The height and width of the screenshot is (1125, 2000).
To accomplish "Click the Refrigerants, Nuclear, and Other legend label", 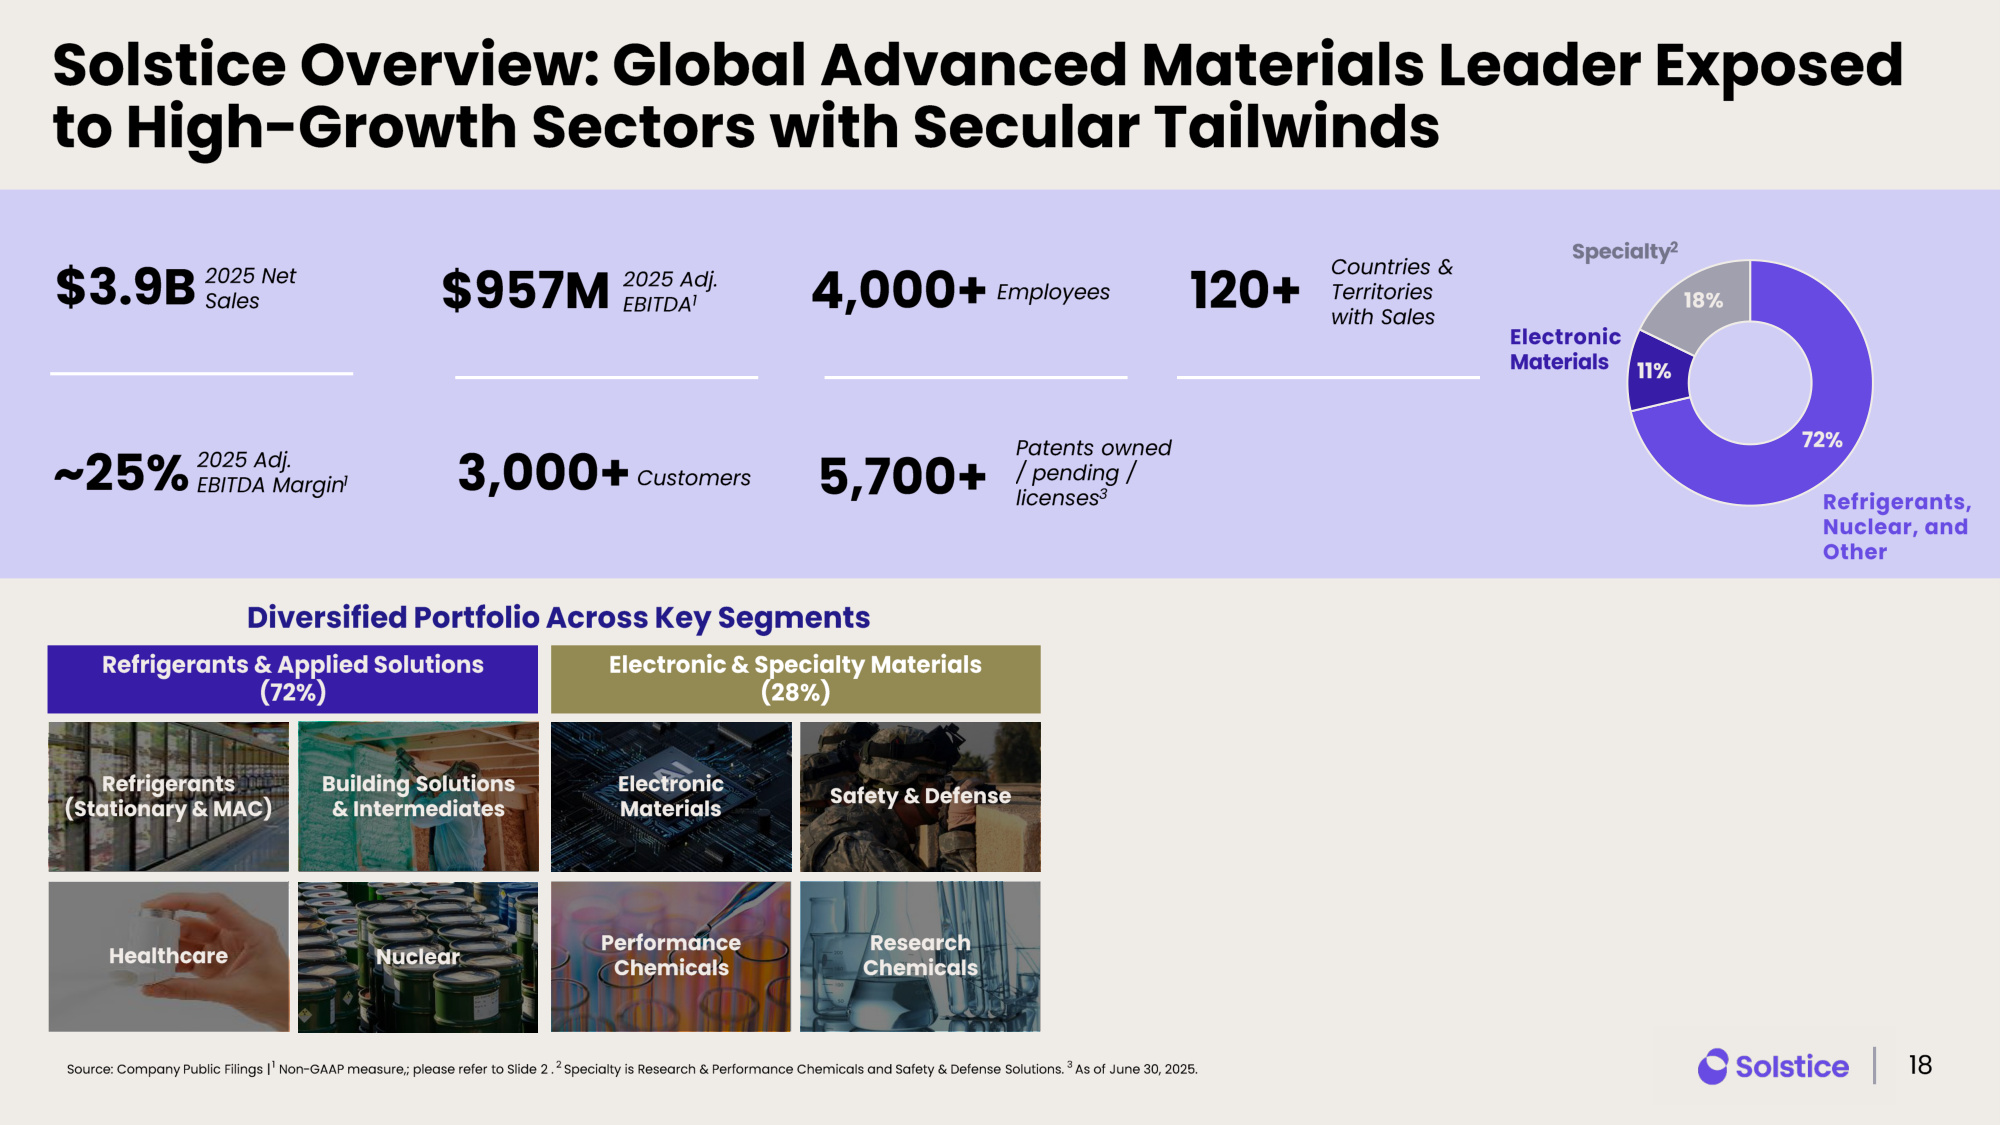I will 1896,527.
